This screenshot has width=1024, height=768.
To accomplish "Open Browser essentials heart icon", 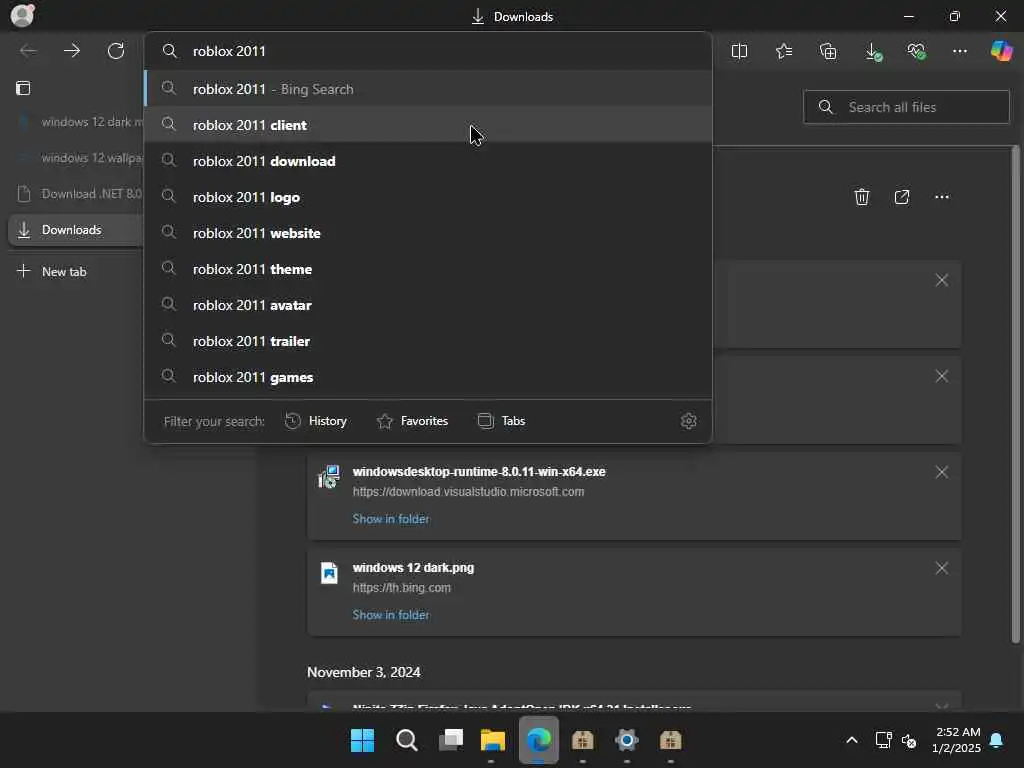I will point(916,51).
